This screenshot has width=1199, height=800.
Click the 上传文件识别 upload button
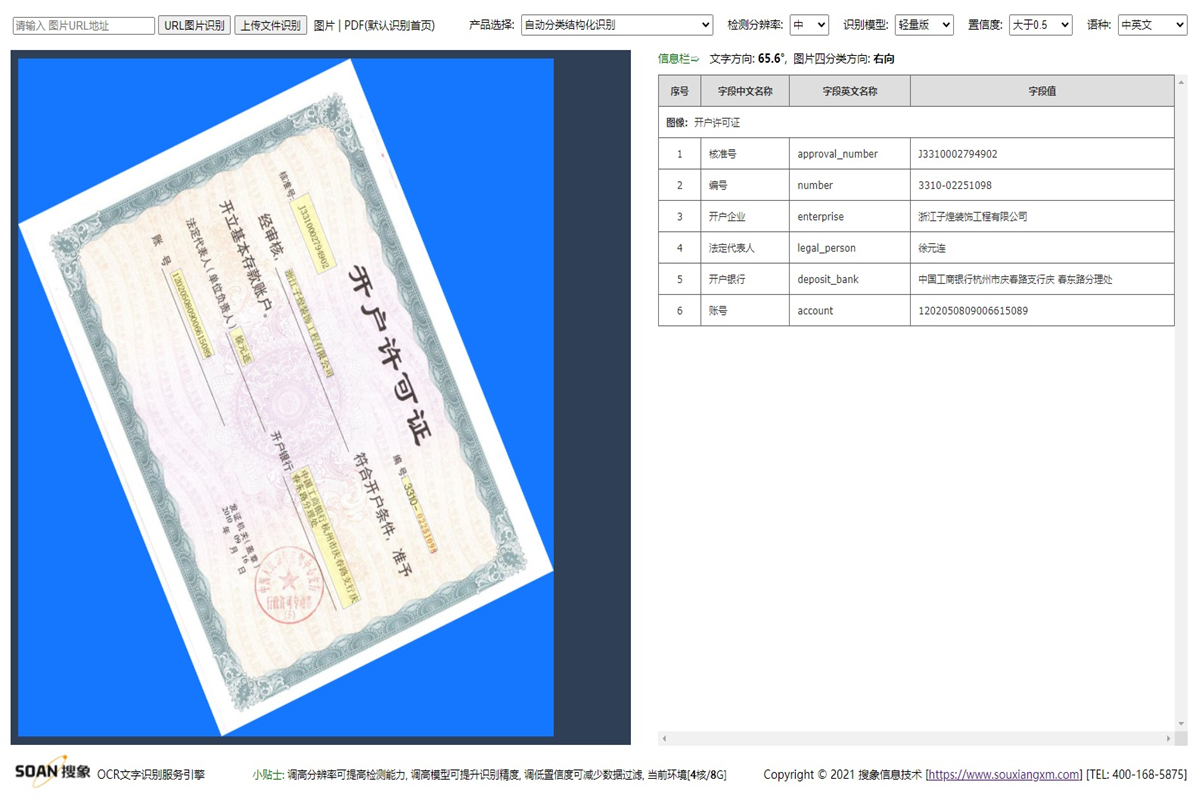[x=271, y=26]
